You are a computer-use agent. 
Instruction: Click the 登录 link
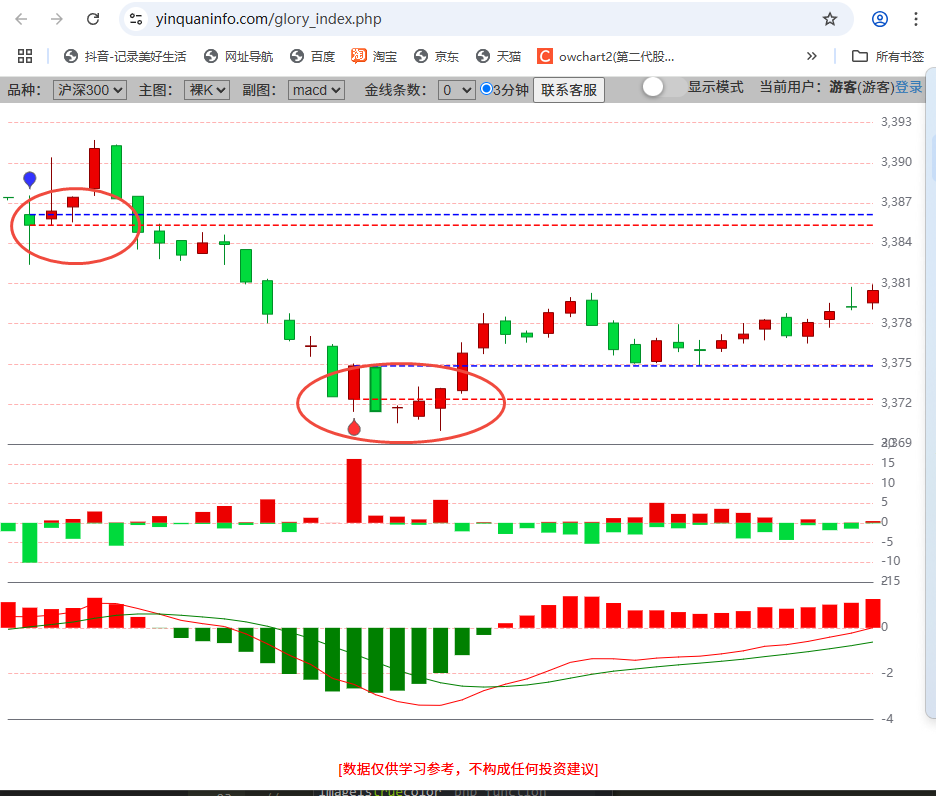point(909,87)
